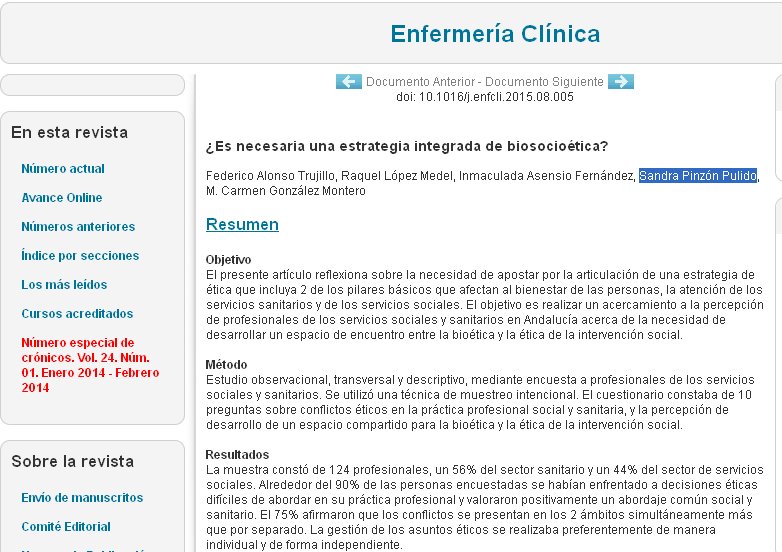Click the Sobre la revista heading
The height and width of the screenshot is (552, 782).
click(72, 461)
